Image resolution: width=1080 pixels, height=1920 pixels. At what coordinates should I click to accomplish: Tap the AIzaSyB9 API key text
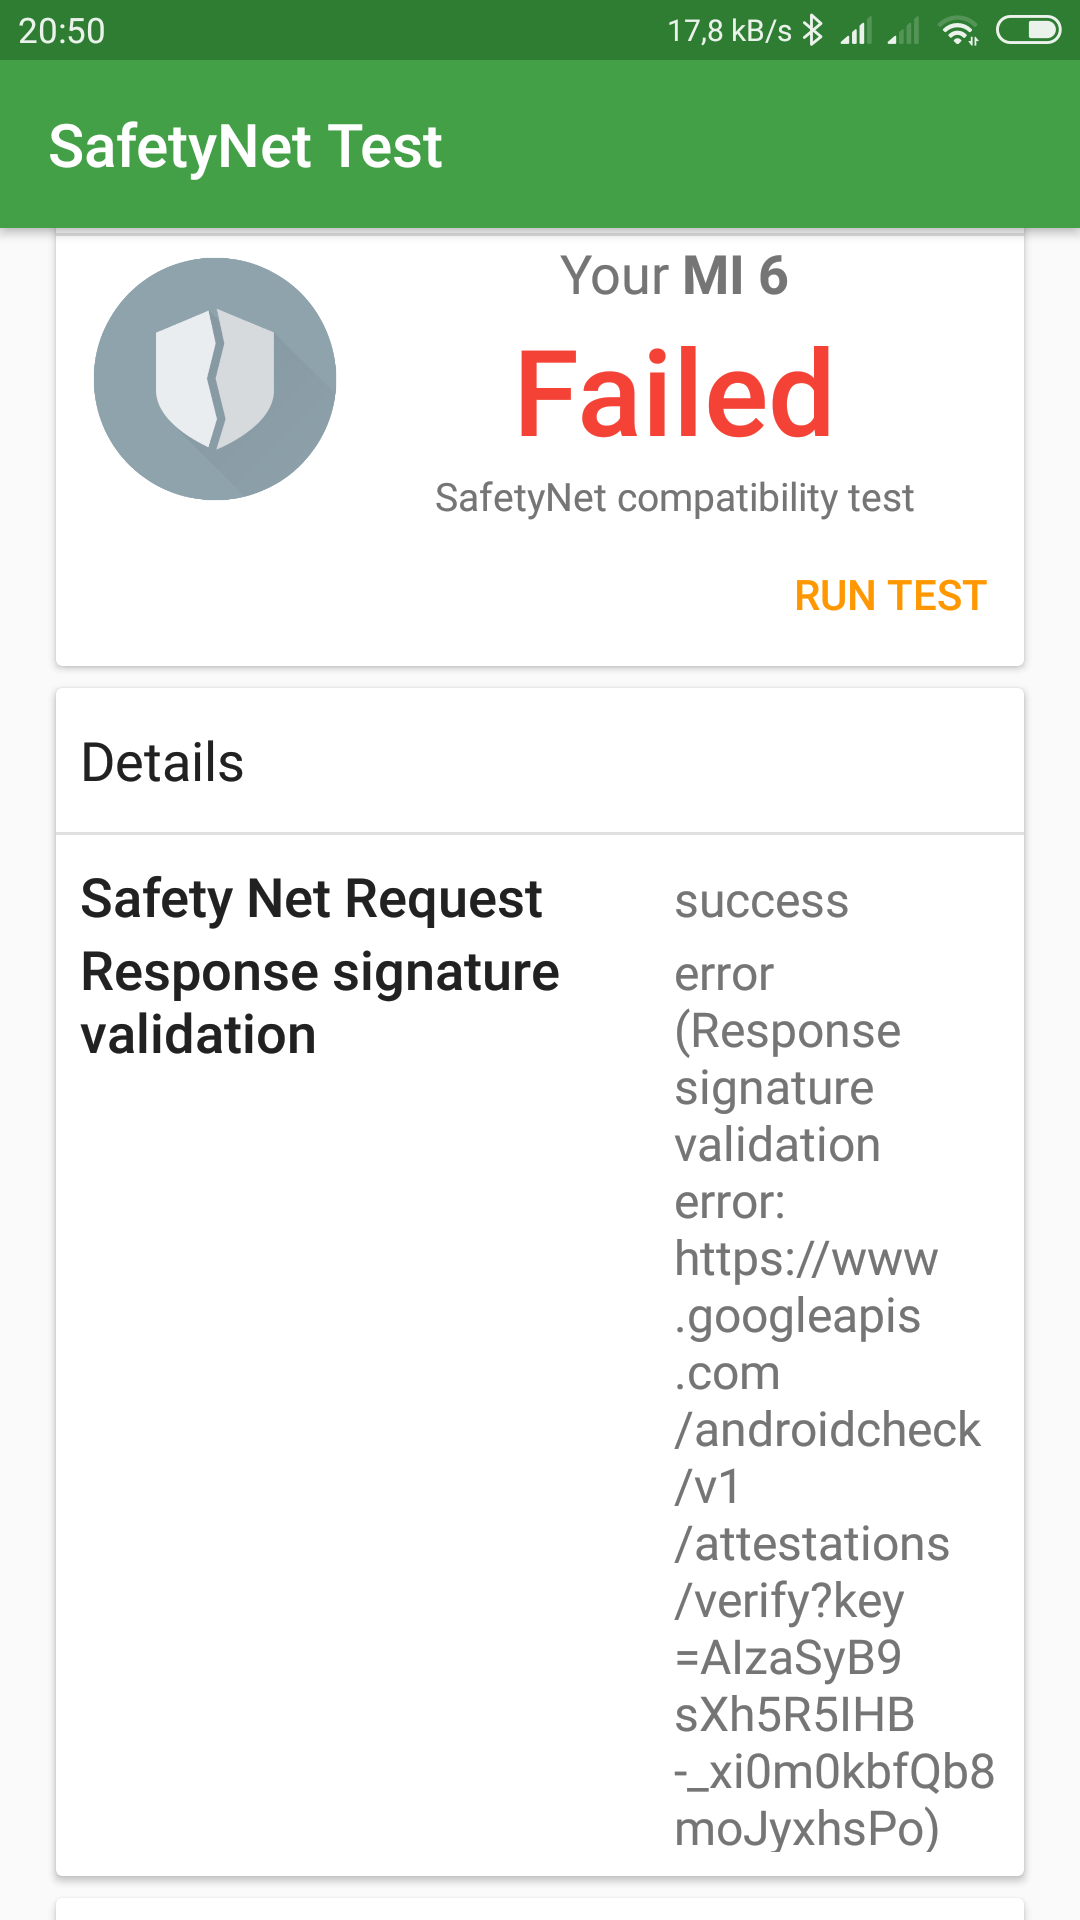pyautogui.click(x=789, y=1658)
